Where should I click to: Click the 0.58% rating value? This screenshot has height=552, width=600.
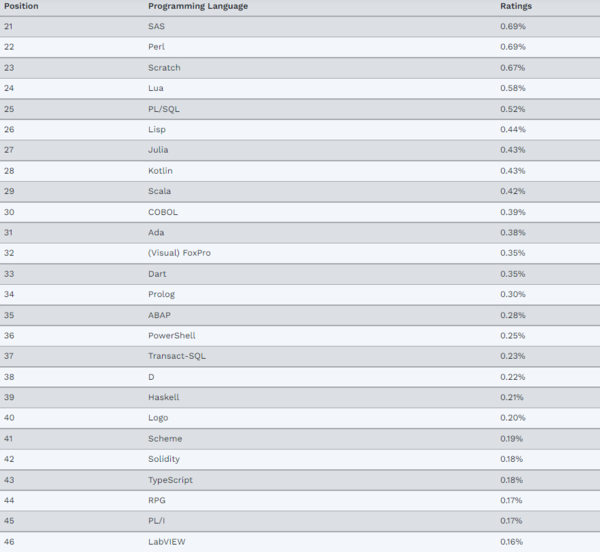(x=512, y=88)
